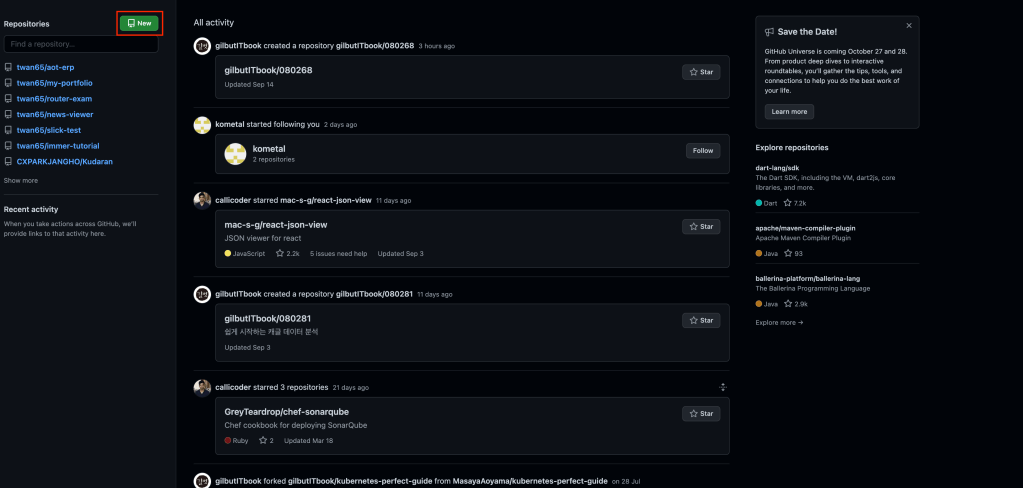Star the gilbutITbook/080268 repository
Screen dimensions: 1023x488
[x=701, y=72]
